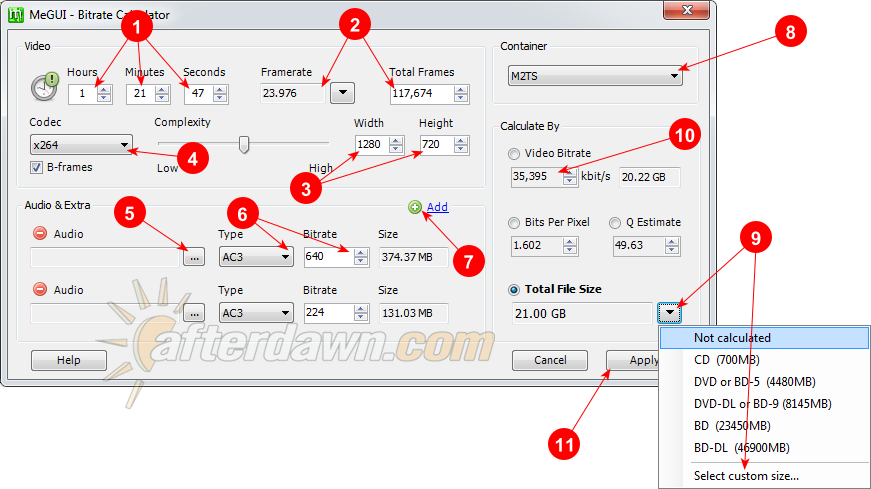Close the Bitrate Calculator window
This screenshot has height=489, width=871.
pos(687,10)
